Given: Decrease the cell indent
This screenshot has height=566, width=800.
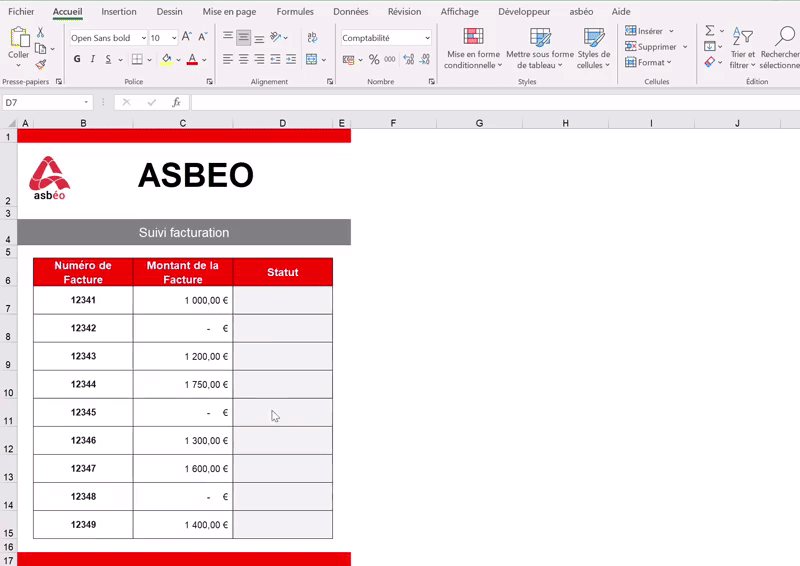Looking at the screenshot, I should click(275, 59).
